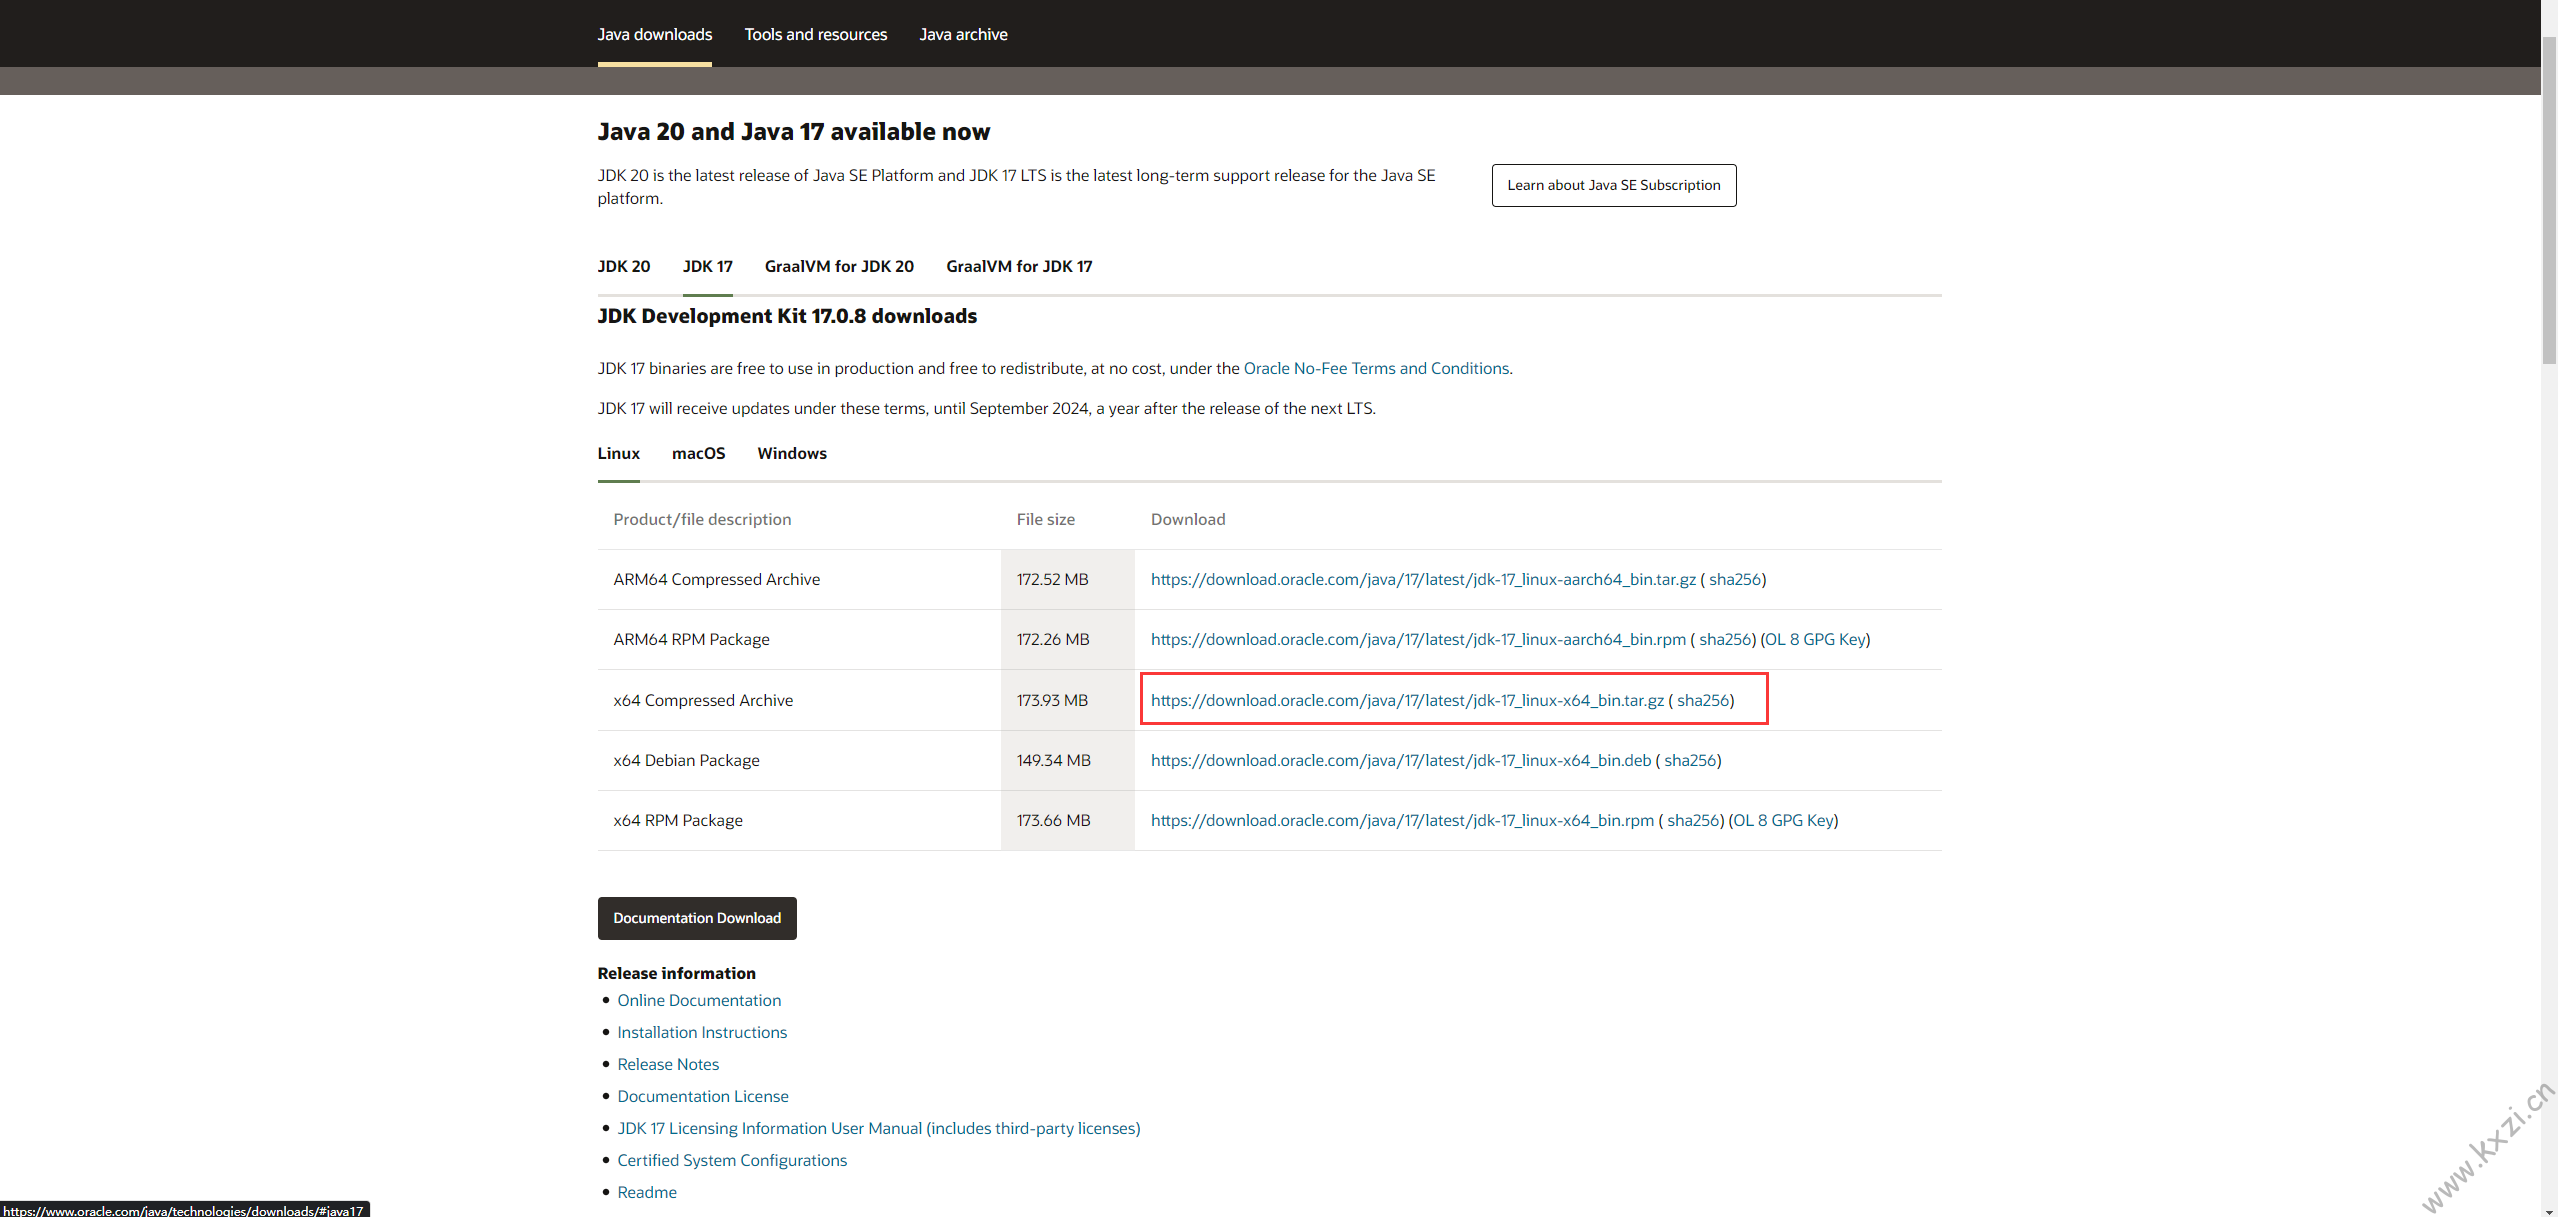
Task: Download the x64 Compressed Archive tar.gz link
Action: point(1406,700)
